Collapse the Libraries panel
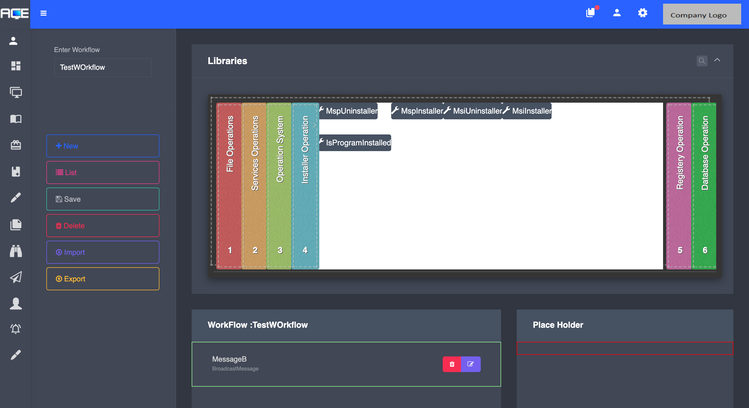The height and width of the screenshot is (408, 749). tap(717, 61)
